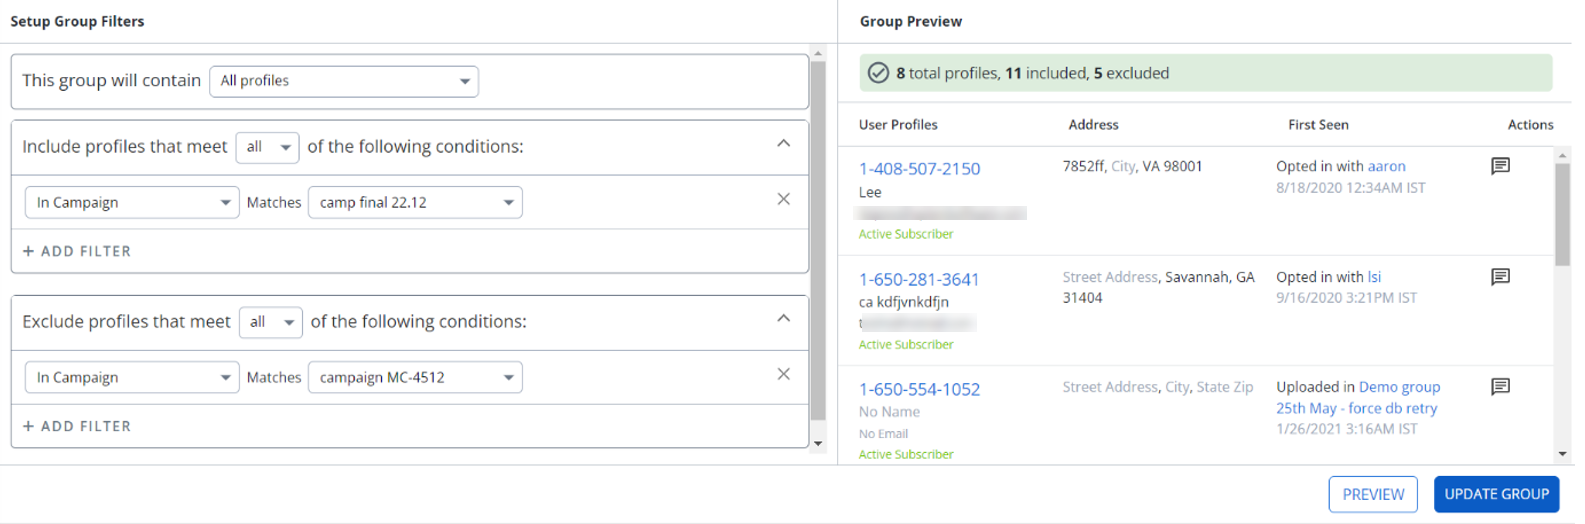
Task: Remove the camp final 22.12 include filter
Action: [x=783, y=199]
